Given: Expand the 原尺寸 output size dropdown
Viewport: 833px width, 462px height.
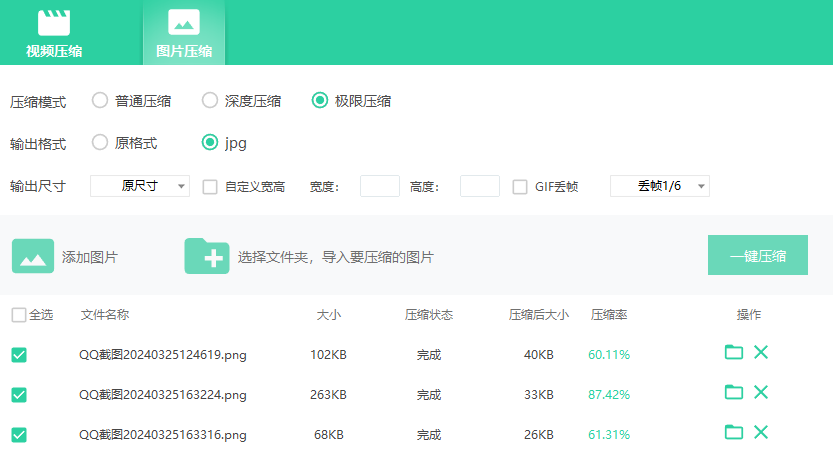Looking at the screenshot, I should pyautogui.click(x=140, y=186).
